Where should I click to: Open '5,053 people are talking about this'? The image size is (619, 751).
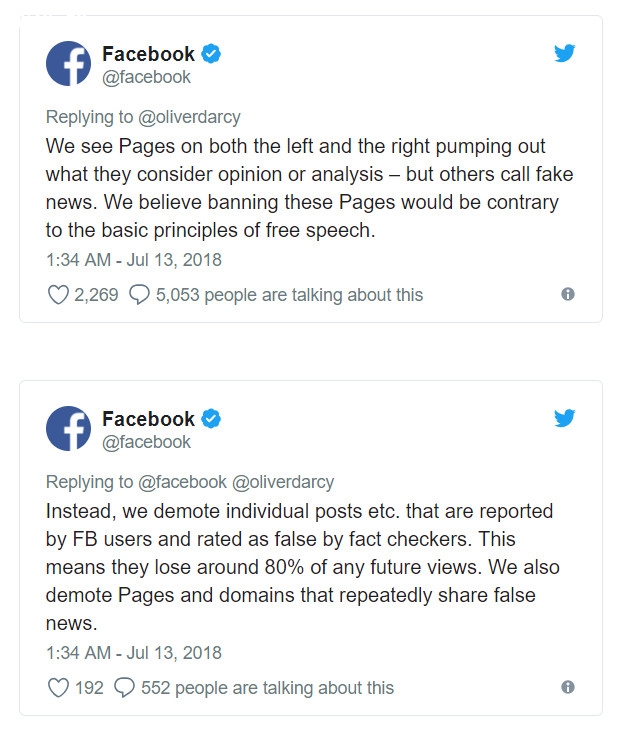(x=289, y=295)
